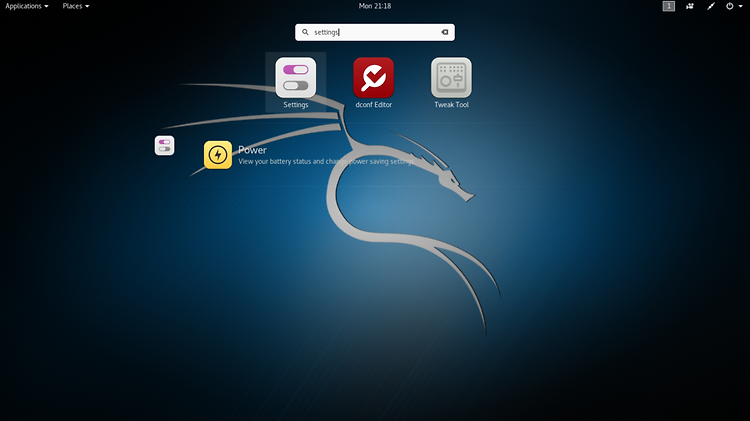
Task: Click the 'Settings' label under icon
Action: (x=296, y=105)
